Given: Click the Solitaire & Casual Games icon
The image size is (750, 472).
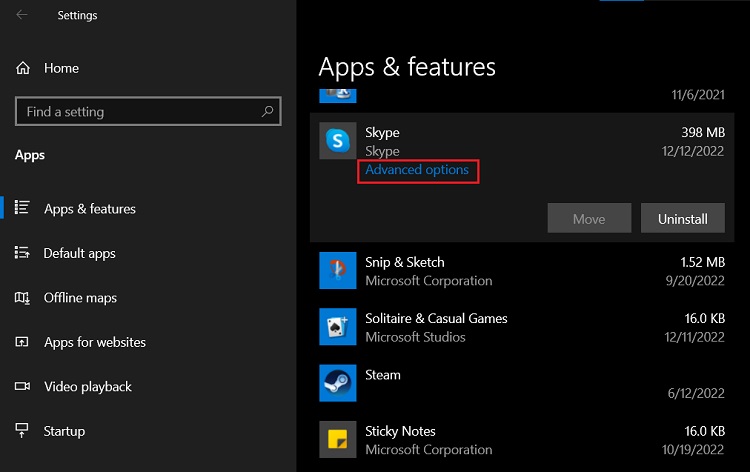Looking at the screenshot, I should [x=338, y=327].
